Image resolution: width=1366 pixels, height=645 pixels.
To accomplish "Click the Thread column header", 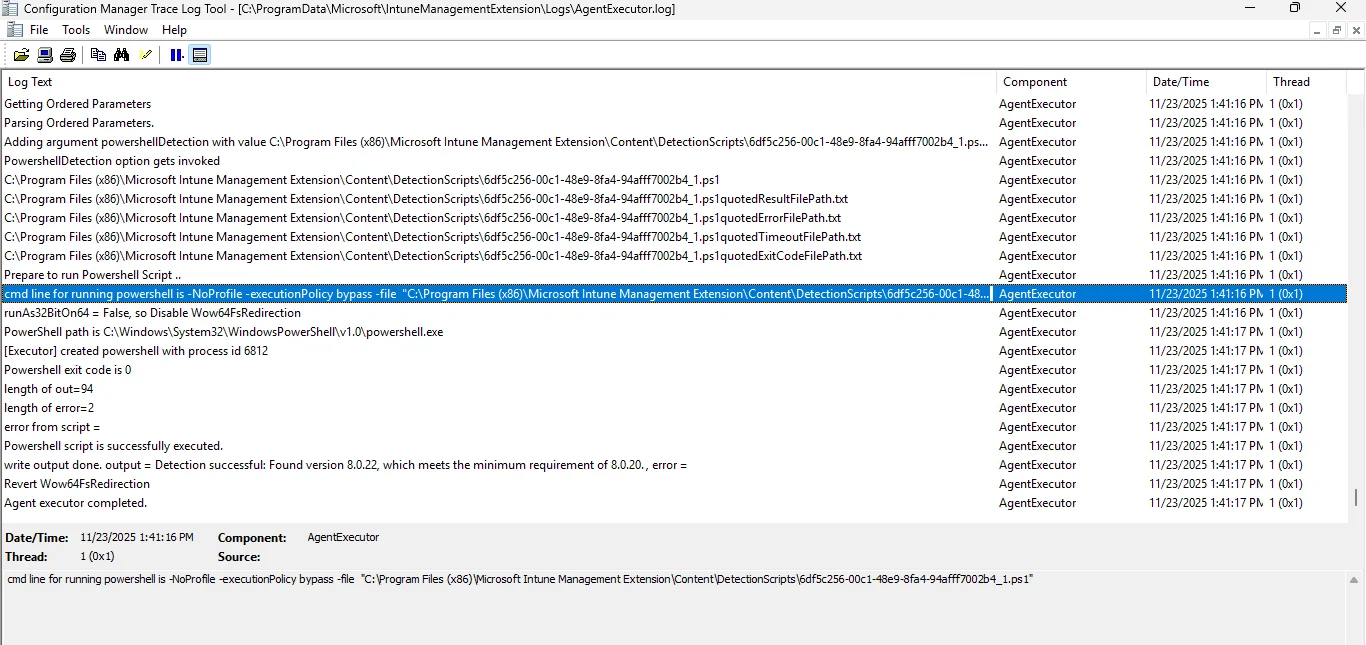I will 1305,82.
